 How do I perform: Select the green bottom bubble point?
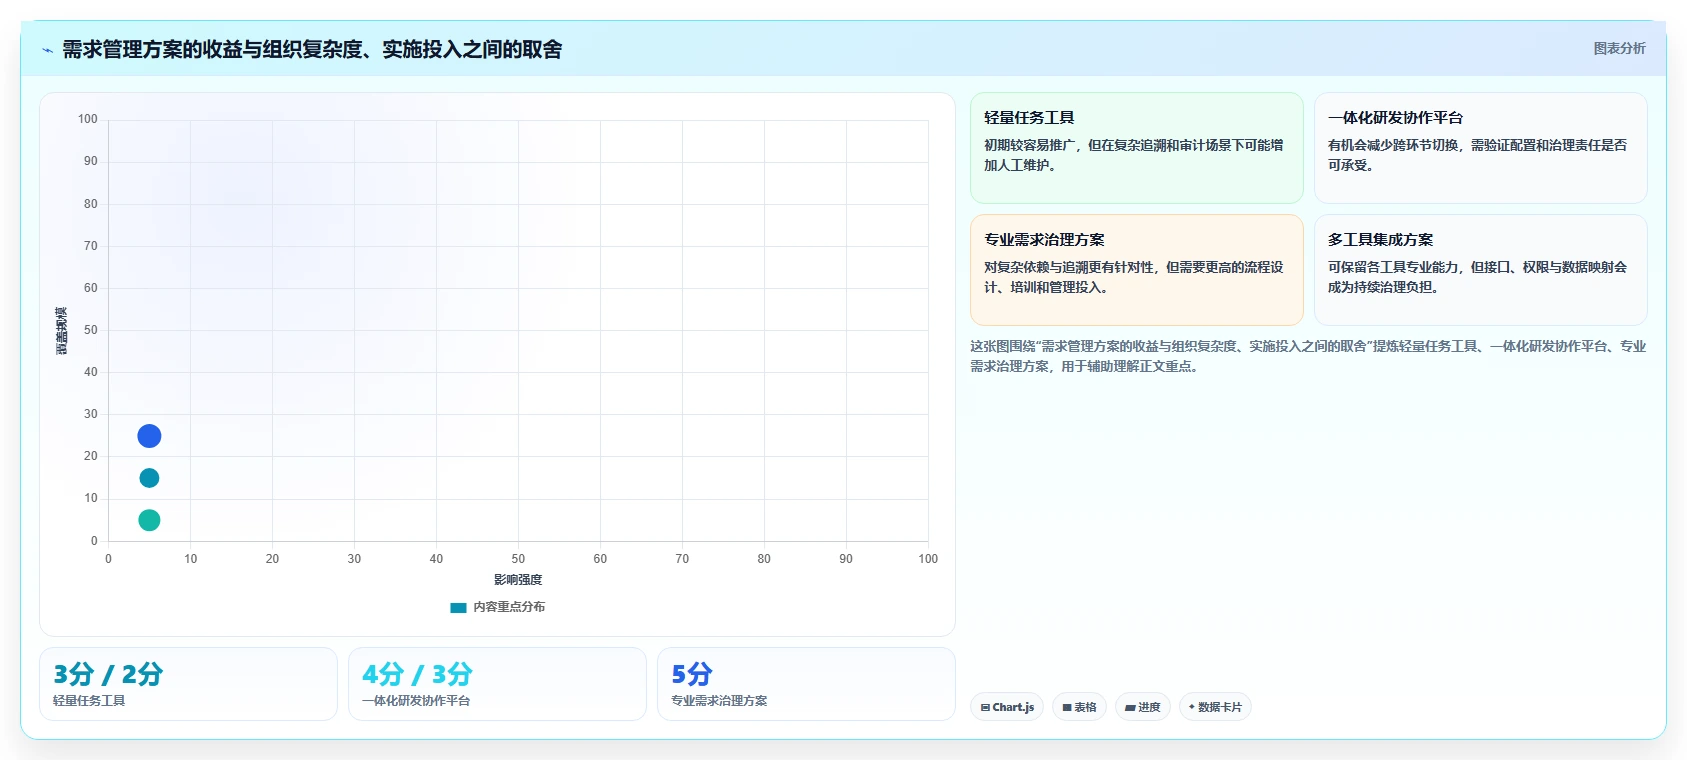(x=149, y=520)
